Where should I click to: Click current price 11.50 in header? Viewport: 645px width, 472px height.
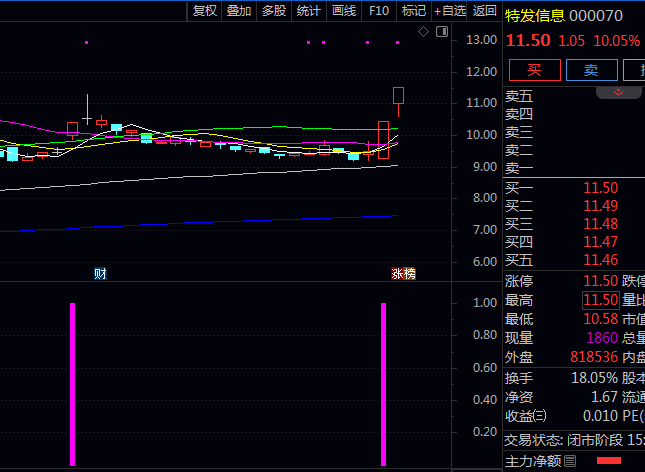tap(528, 40)
